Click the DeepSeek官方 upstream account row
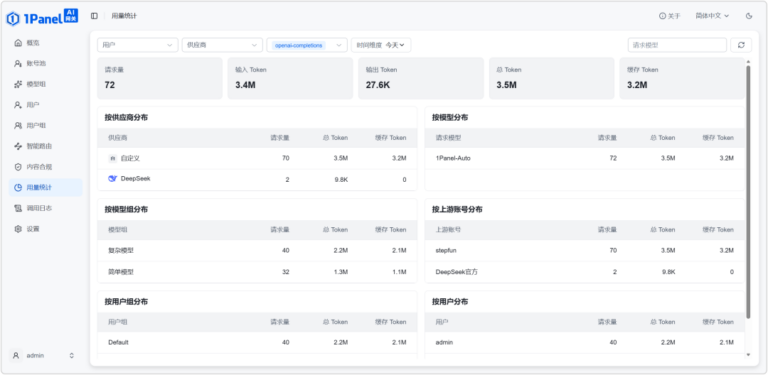The height and width of the screenshot is (375, 768). 585,272
